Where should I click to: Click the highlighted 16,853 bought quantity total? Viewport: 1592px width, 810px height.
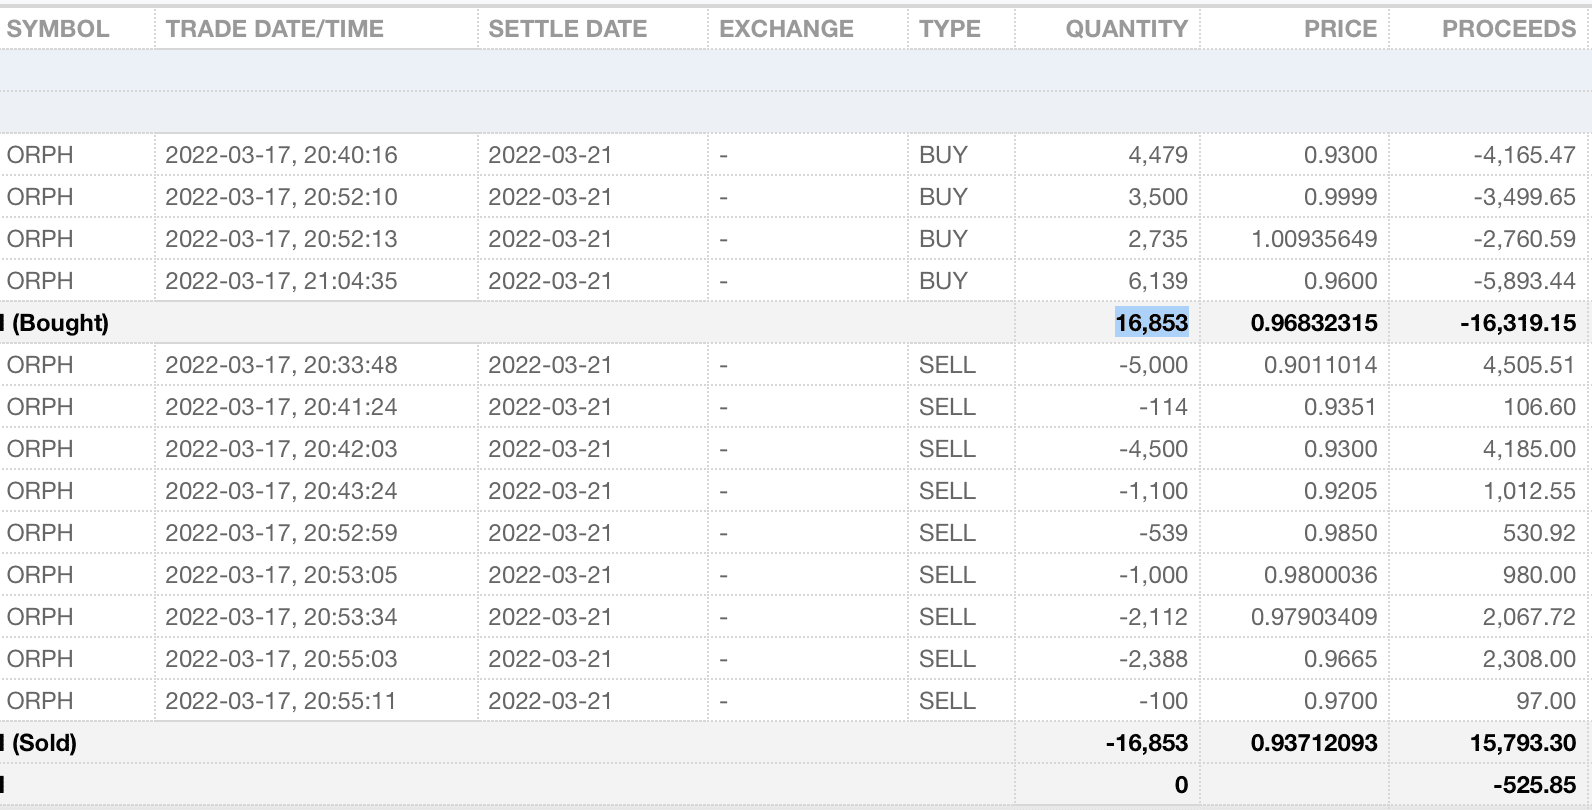1151,323
